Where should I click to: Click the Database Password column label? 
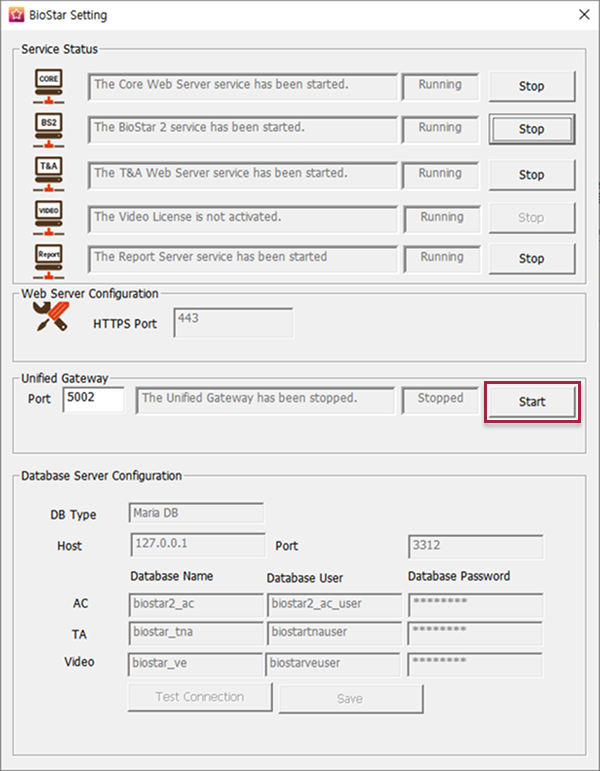point(459,576)
